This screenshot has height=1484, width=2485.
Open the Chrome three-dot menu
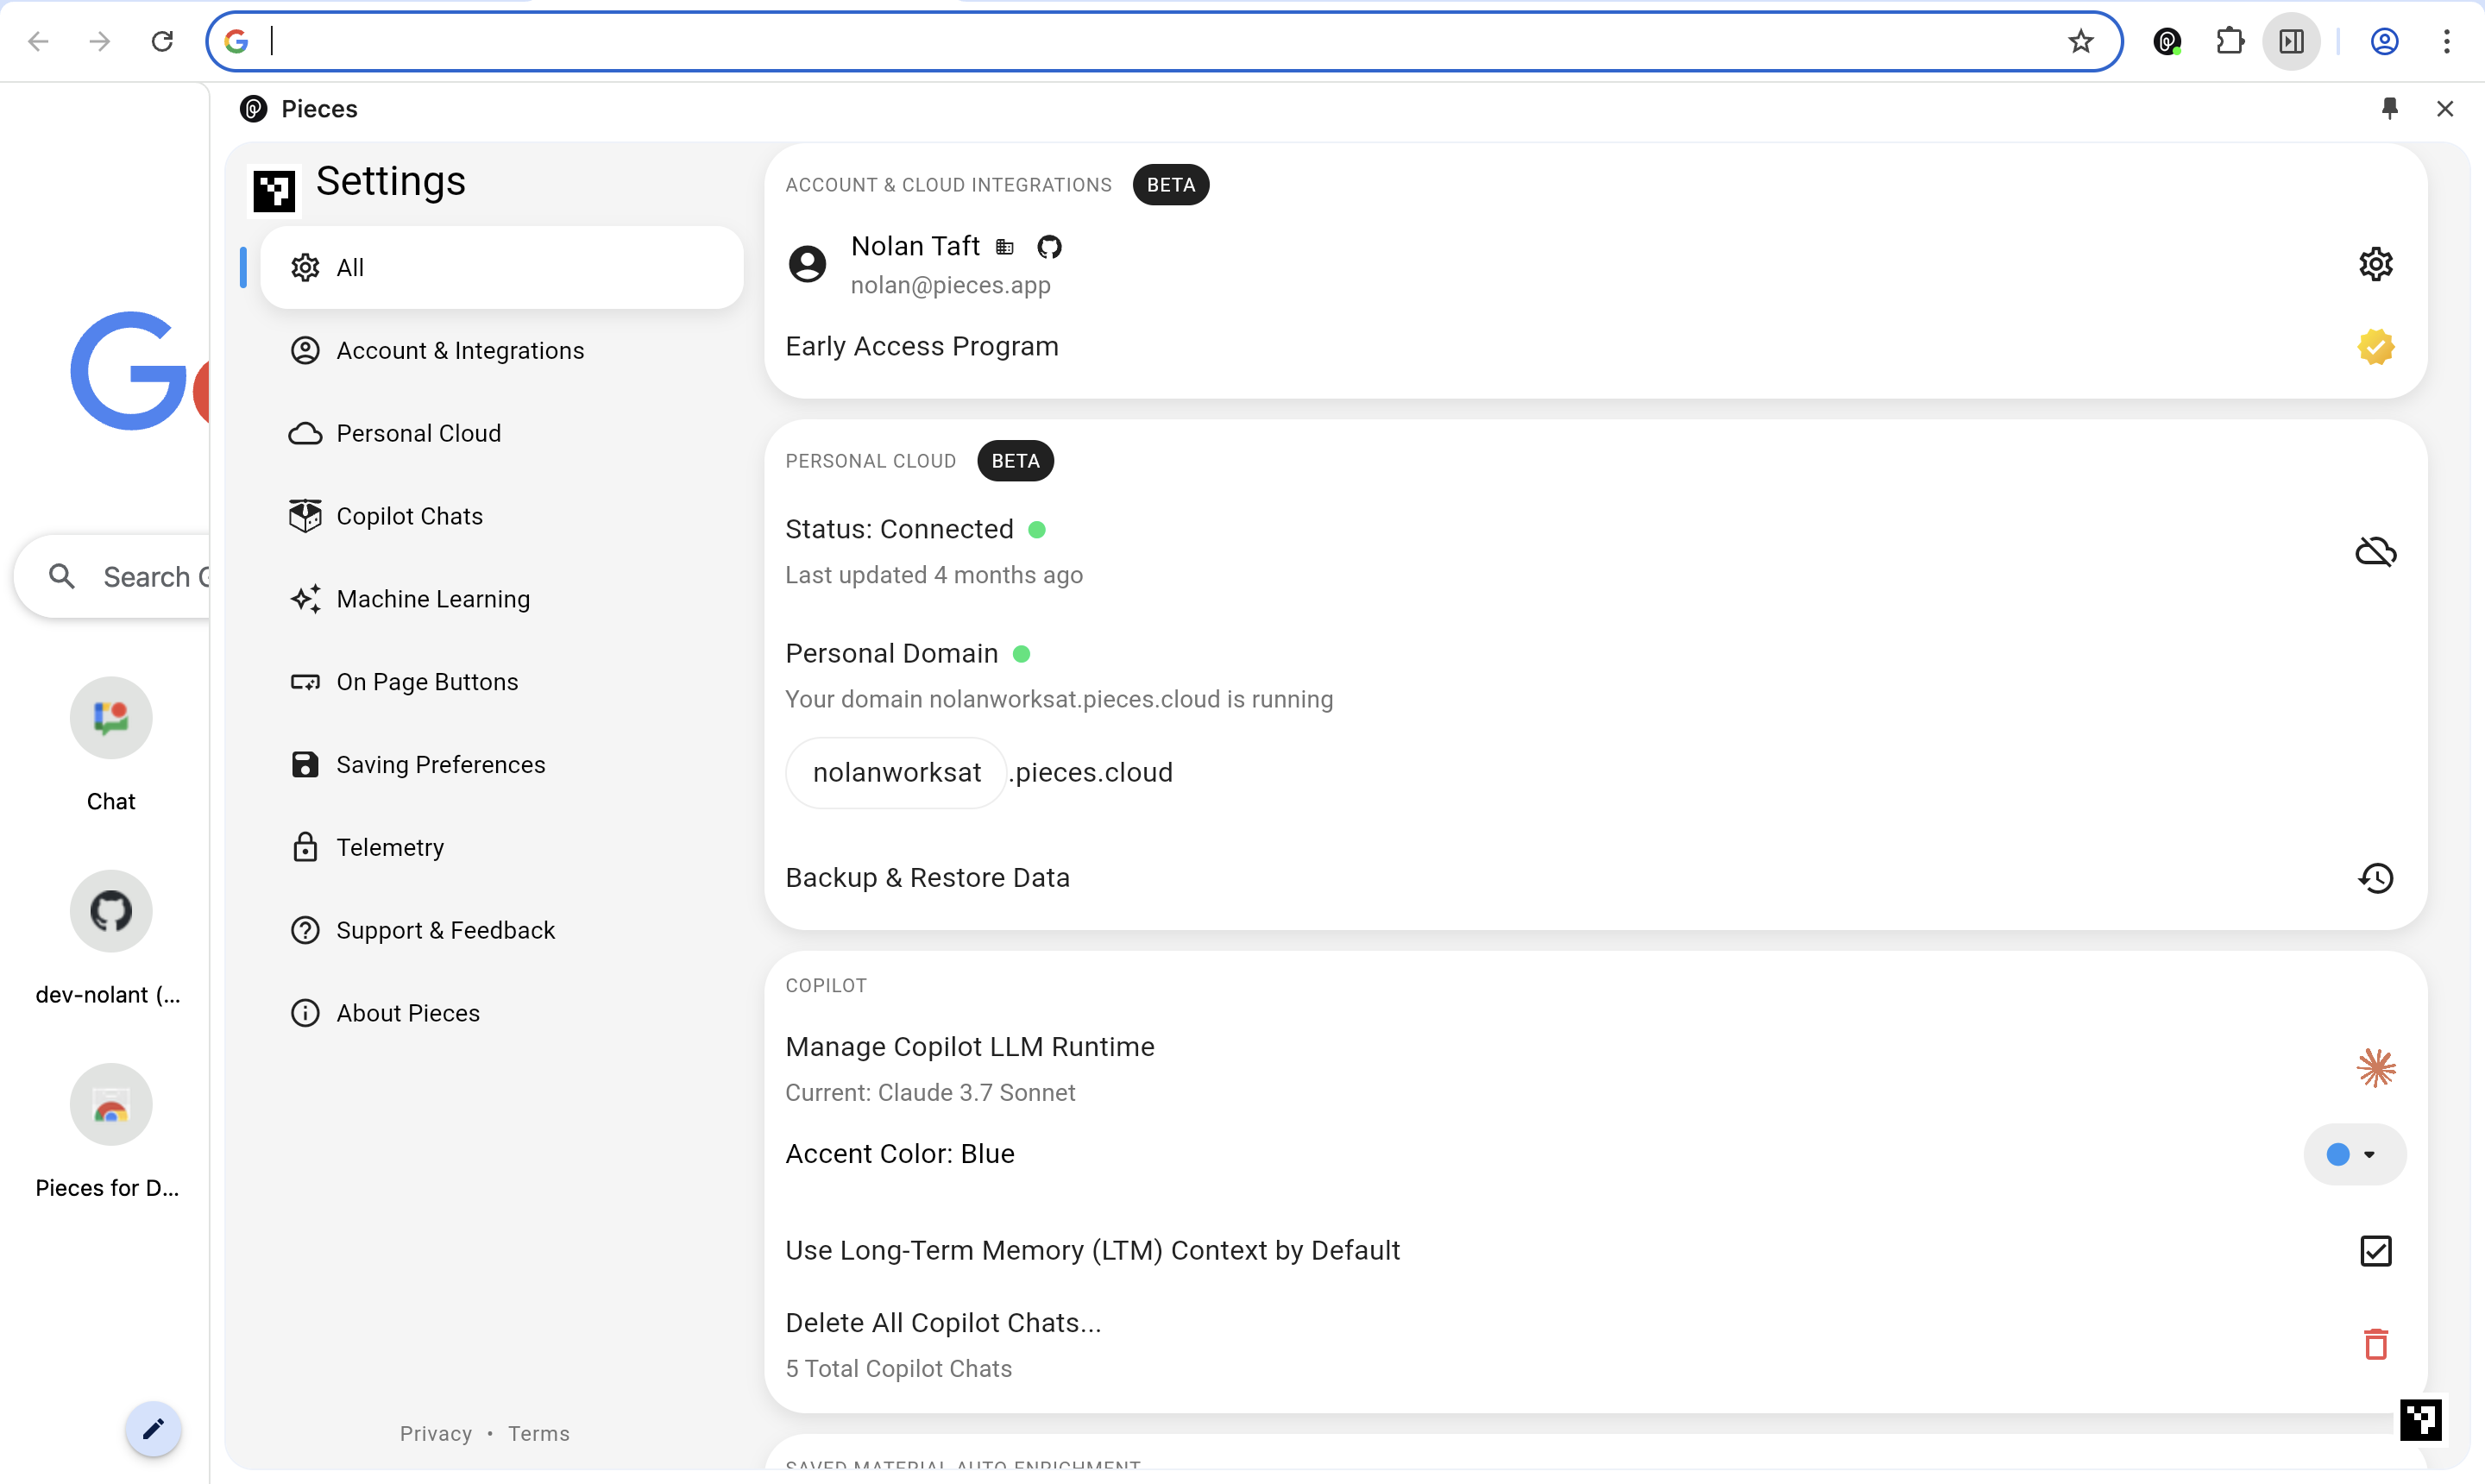click(x=2446, y=41)
